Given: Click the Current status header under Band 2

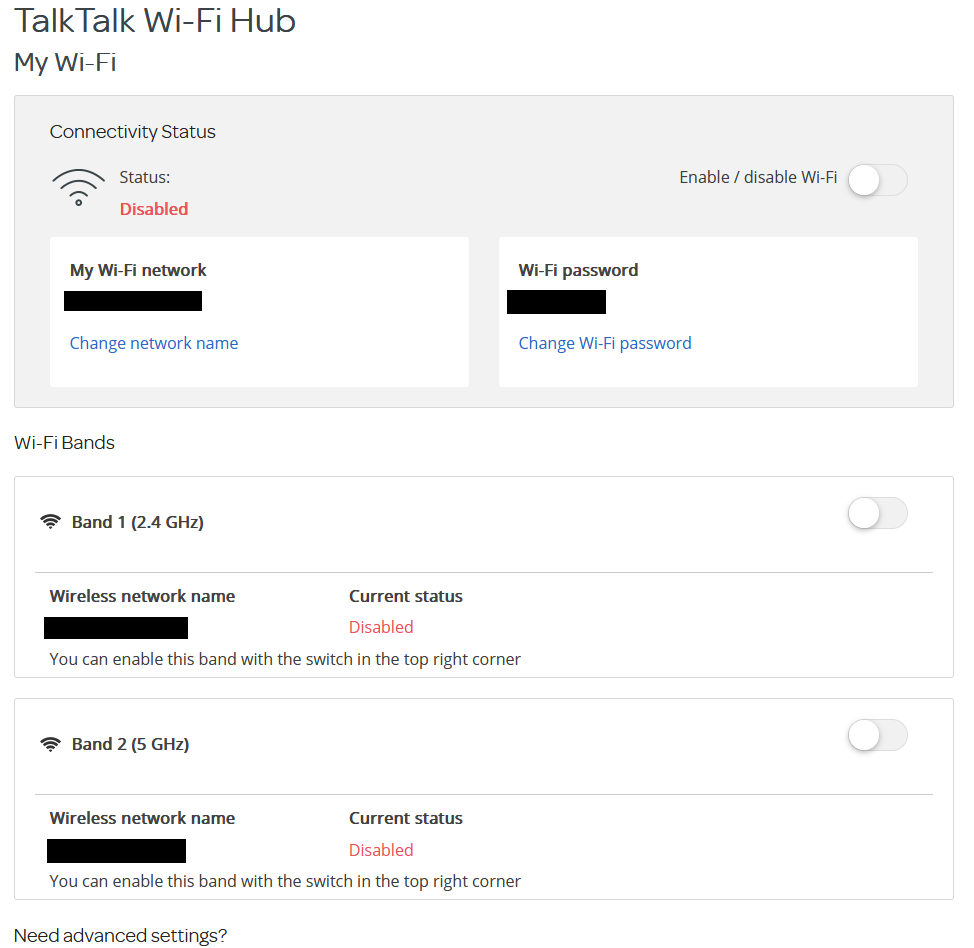Looking at the screenshot, I should click(405, 817).
